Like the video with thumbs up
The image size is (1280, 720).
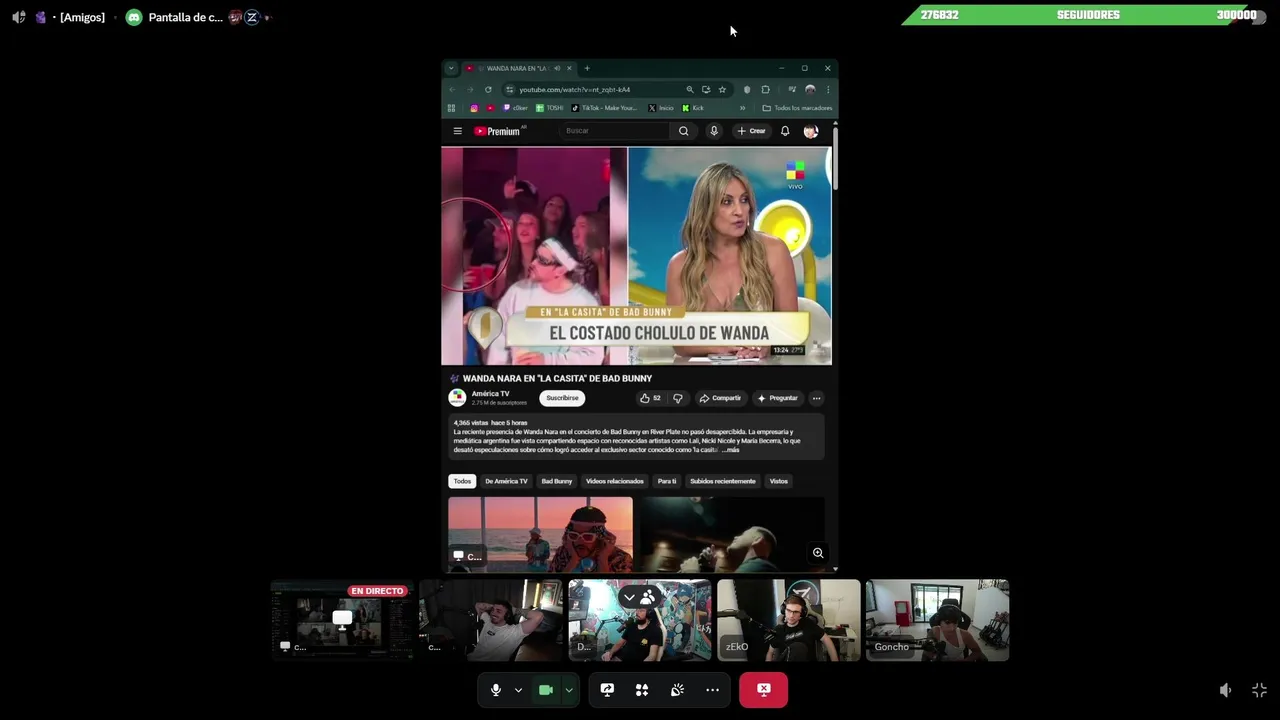click(x=650, y=398)
